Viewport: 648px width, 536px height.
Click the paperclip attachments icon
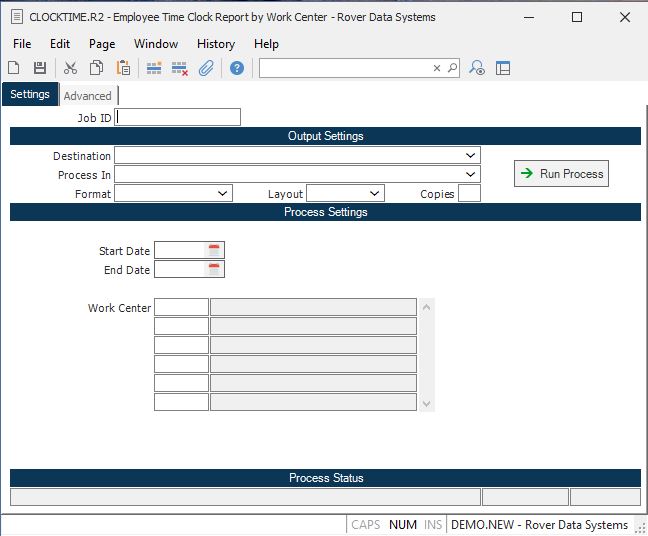[x=206, y=68]
